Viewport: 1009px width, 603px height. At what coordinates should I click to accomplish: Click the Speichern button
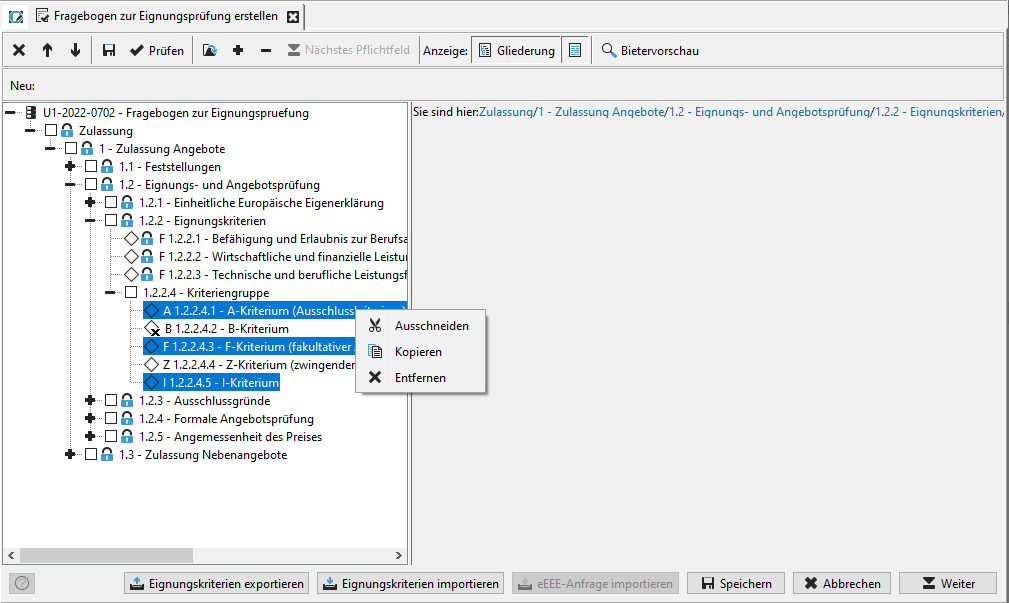pos(736,584)
